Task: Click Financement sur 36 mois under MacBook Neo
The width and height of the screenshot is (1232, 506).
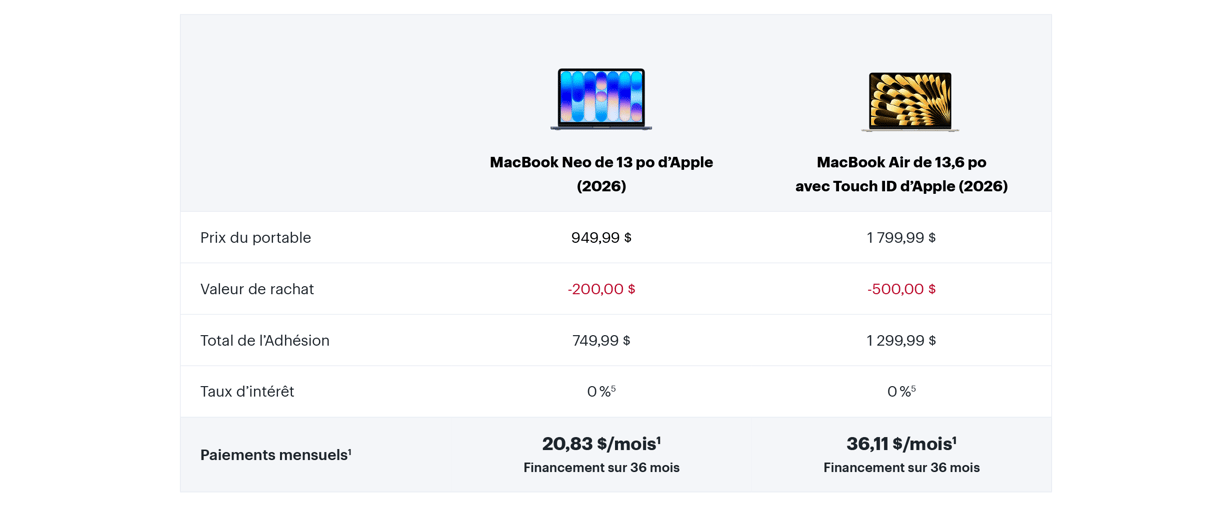Action: tap(601, 468)
